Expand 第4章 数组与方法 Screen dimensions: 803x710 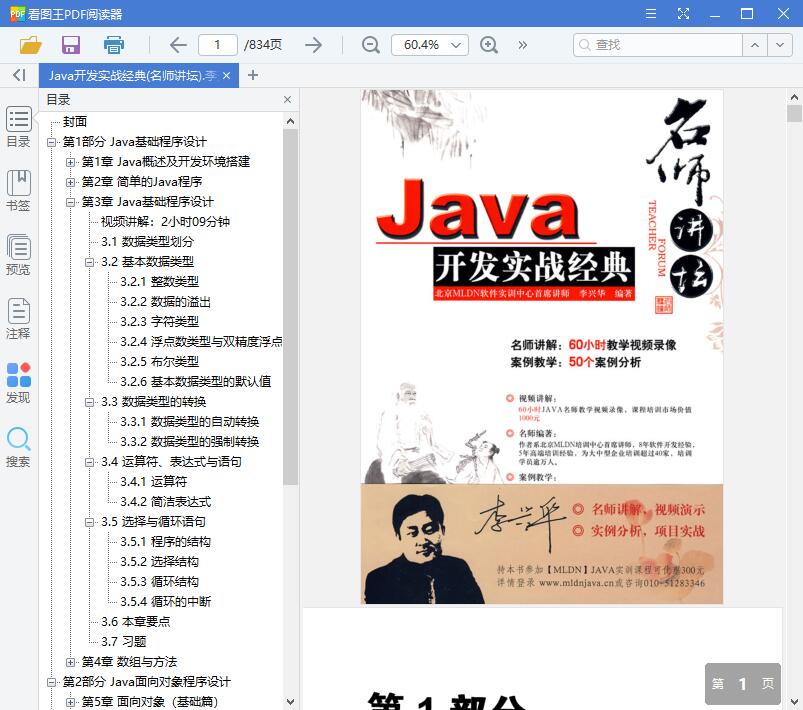(x=70, y=662)
